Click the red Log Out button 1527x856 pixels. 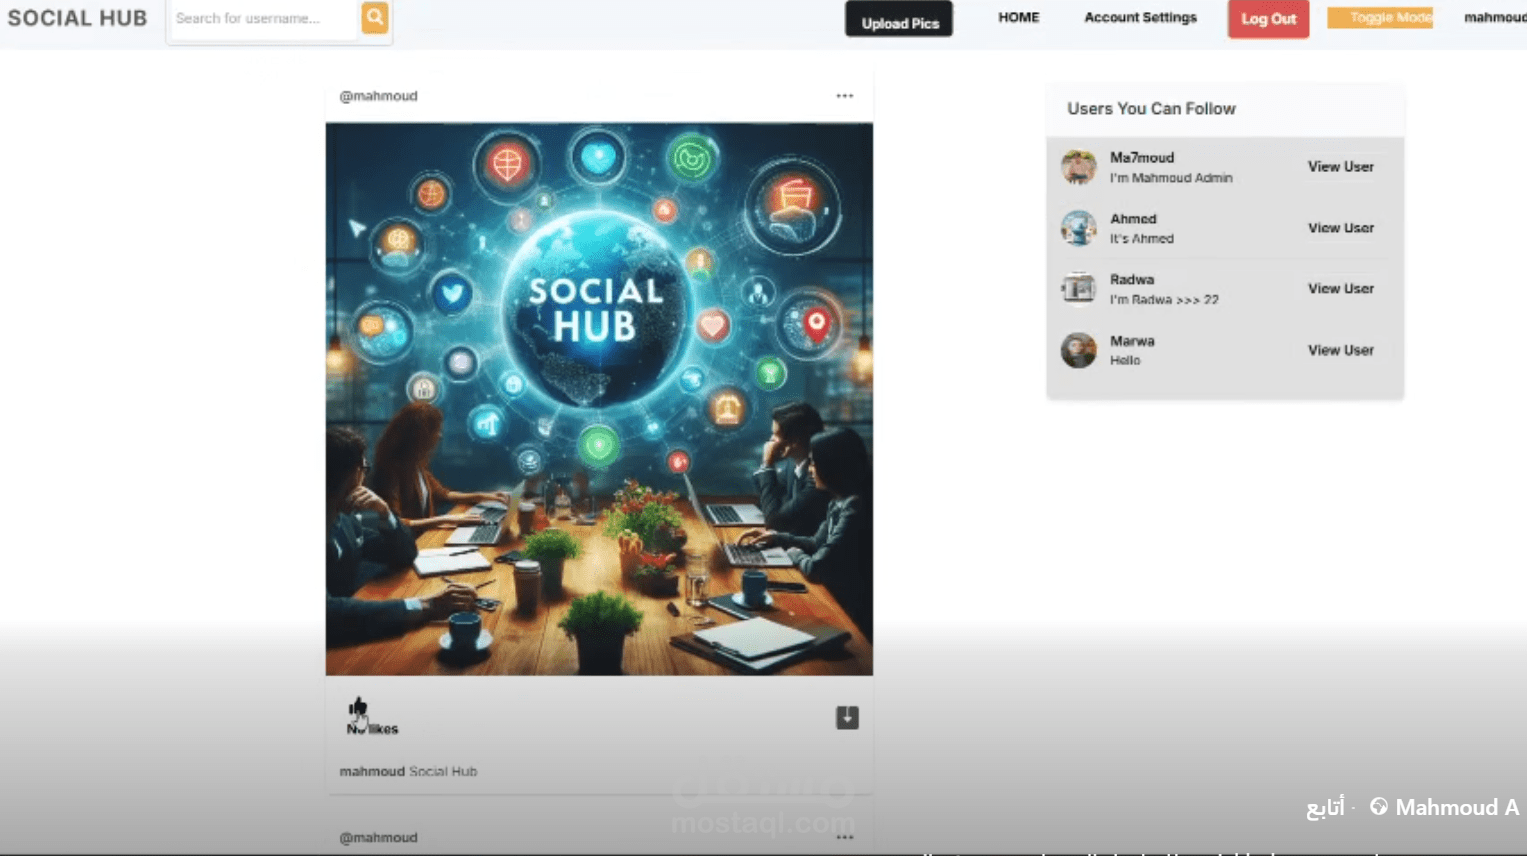[x=1269, y=19]
